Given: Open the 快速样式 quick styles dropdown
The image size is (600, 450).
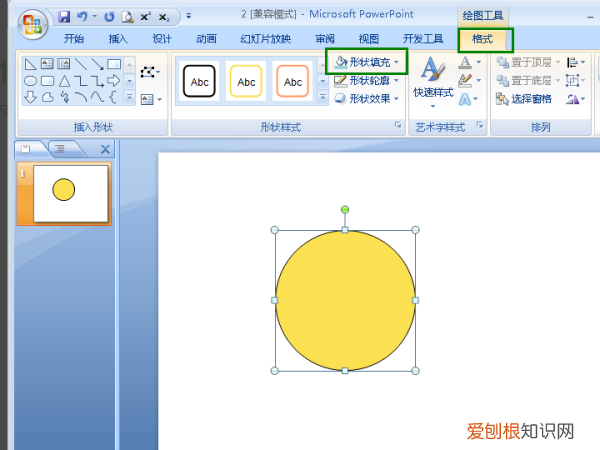Looking at the screenshot, I should click(433, 92).
